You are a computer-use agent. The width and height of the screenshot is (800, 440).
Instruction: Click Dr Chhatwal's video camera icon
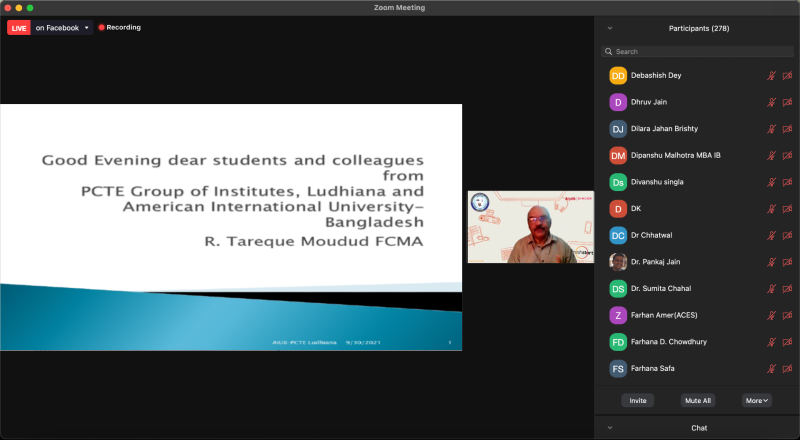787,235
